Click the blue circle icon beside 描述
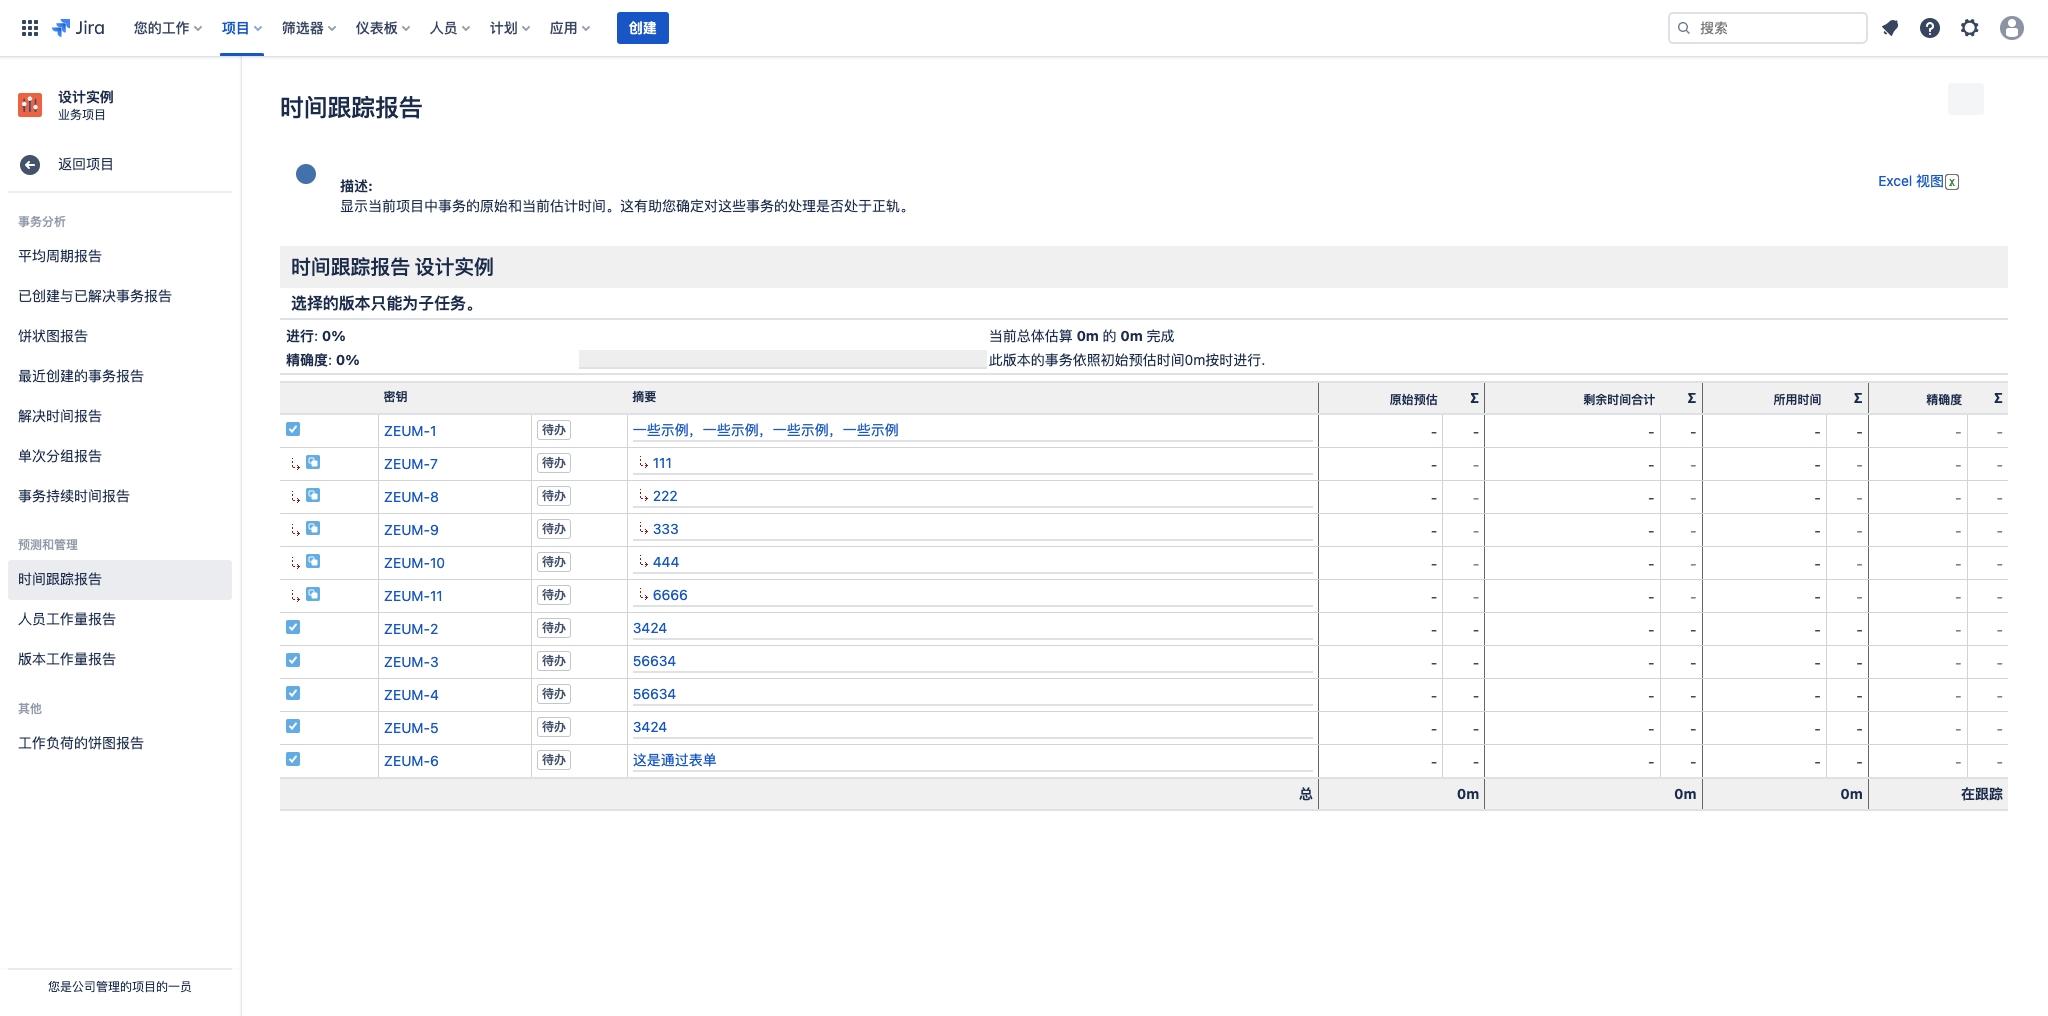 click(306, 174)
